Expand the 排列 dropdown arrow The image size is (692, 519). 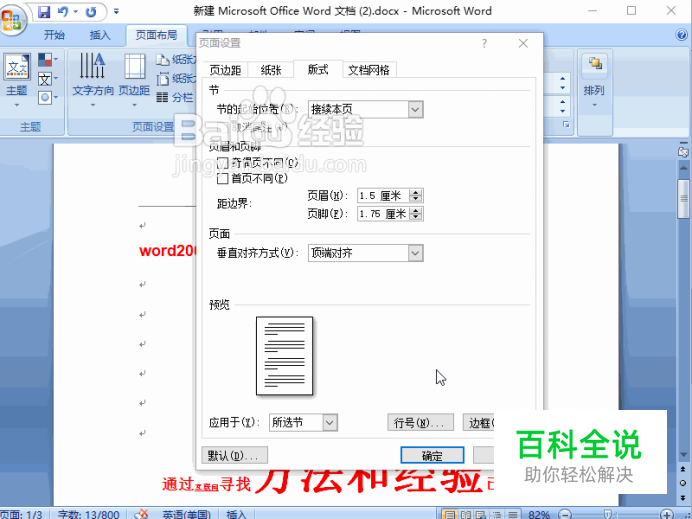[x=594, y=105]
